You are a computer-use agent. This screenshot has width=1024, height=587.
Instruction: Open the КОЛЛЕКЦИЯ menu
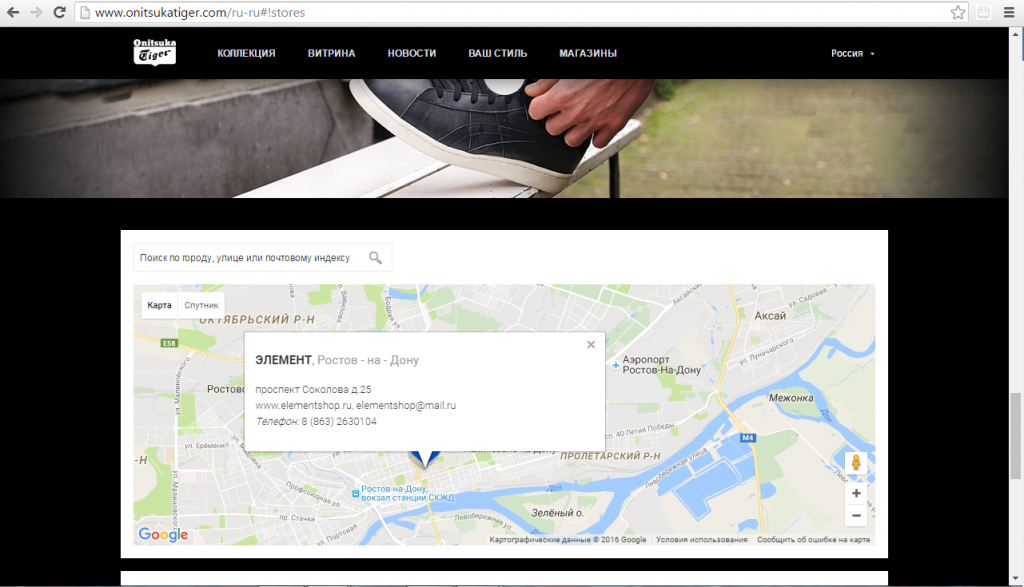(x=246, y=53)
